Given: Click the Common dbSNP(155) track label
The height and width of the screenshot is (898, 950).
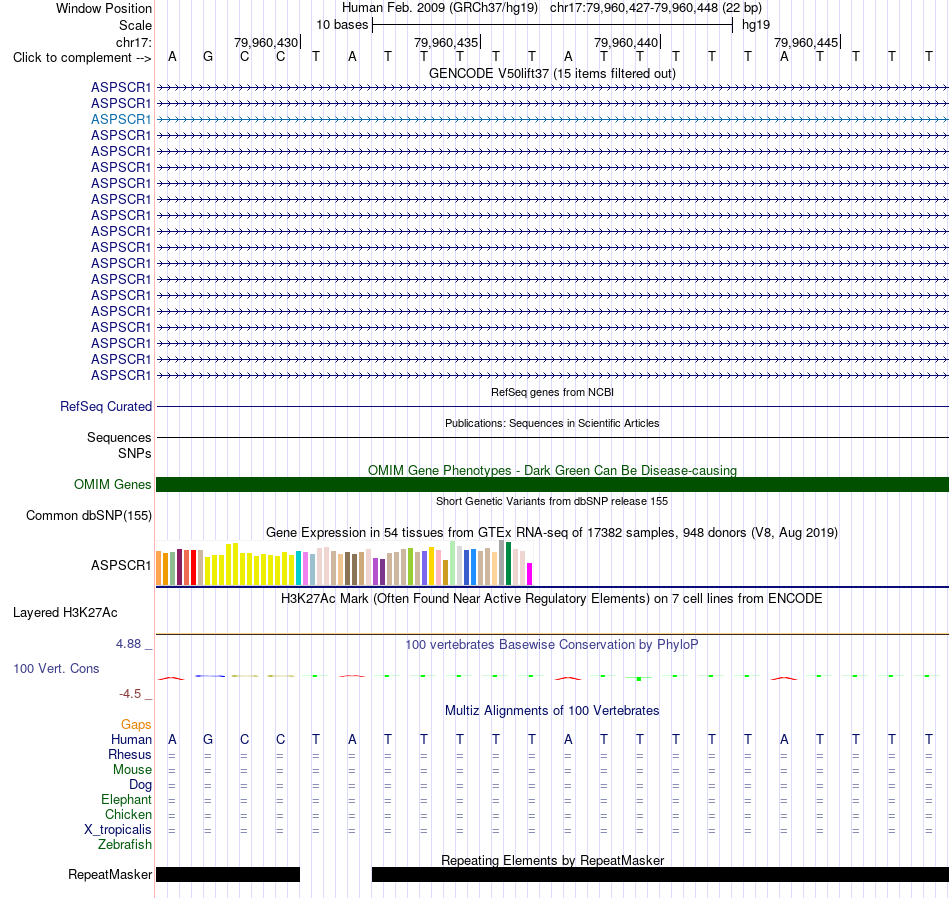Looking at the screenshot, I should [88, 516].
